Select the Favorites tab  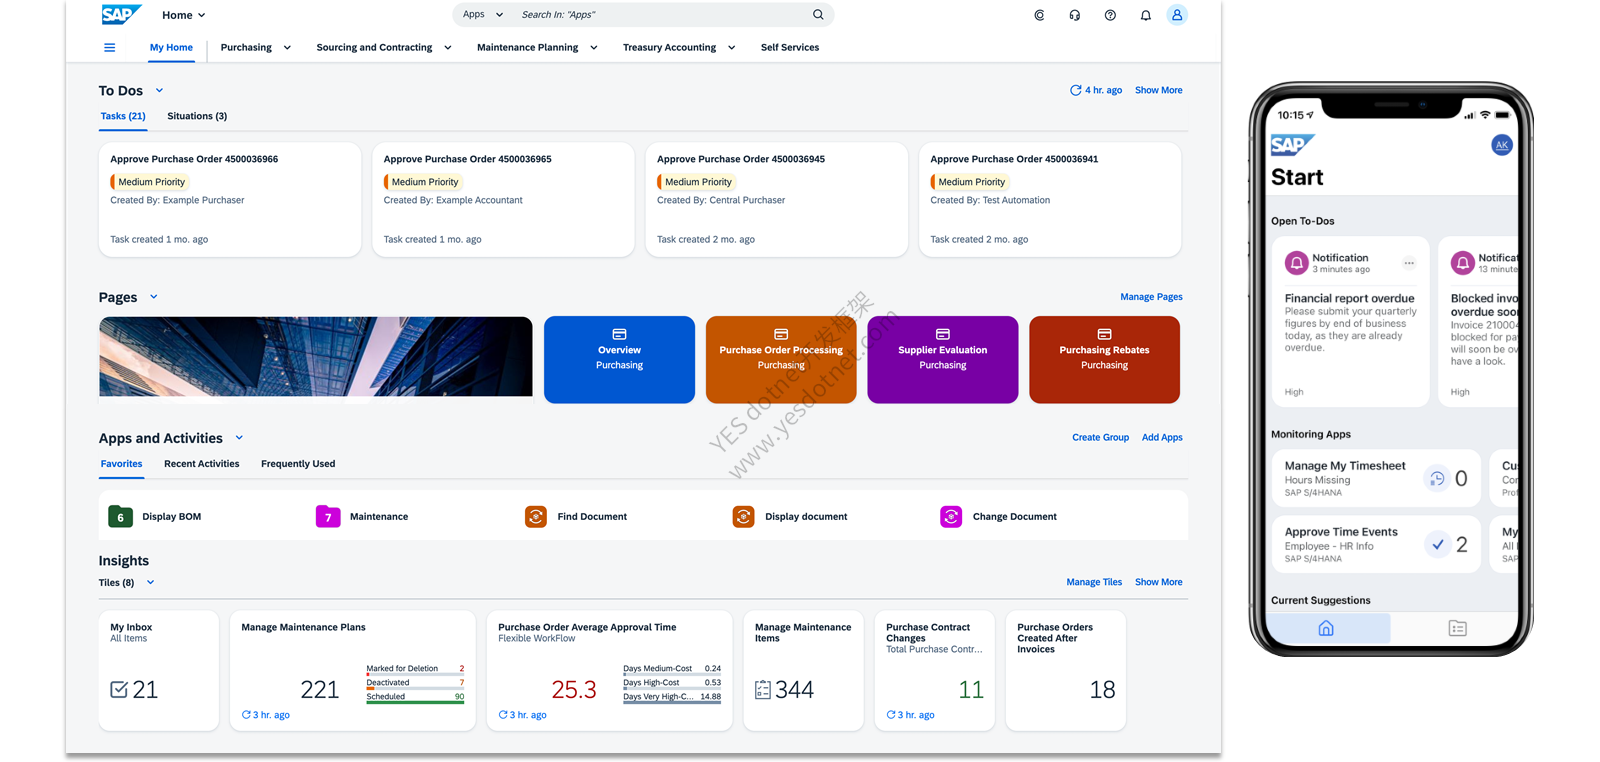tap(121, 464)
